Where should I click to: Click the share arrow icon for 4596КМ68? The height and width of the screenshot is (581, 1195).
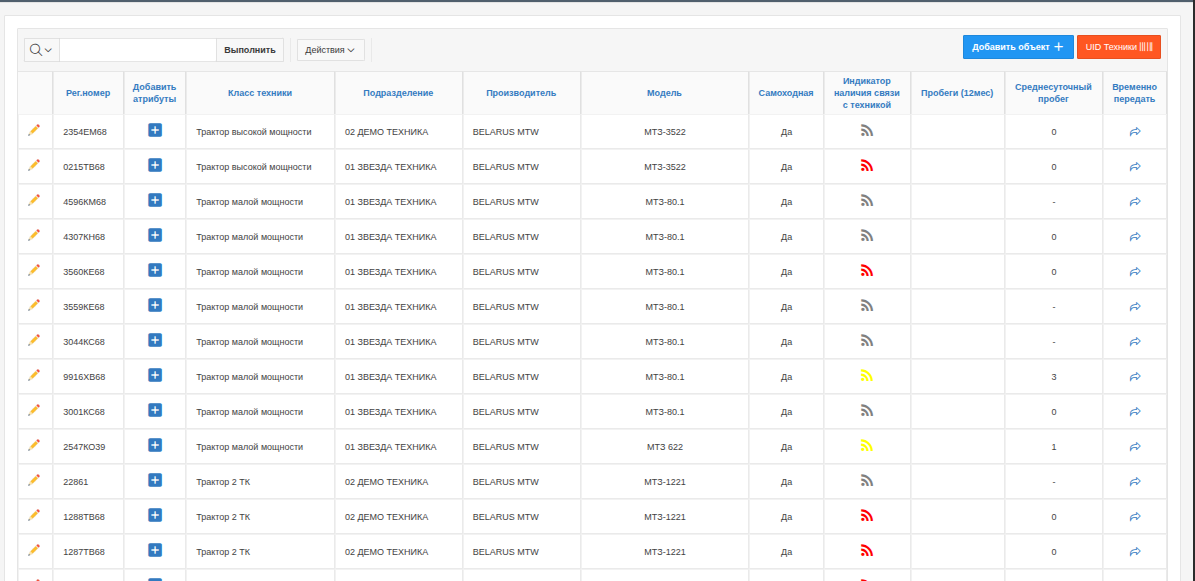pos(1135,202)
